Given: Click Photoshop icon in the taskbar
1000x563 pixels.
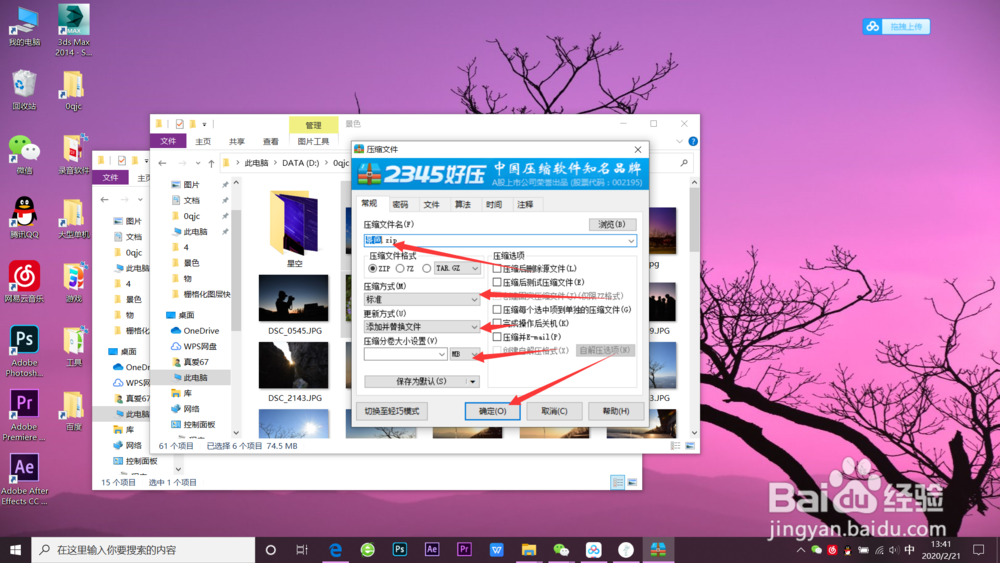Looking at the screenshot, I should pyautogui.click(x=400, y=550).
